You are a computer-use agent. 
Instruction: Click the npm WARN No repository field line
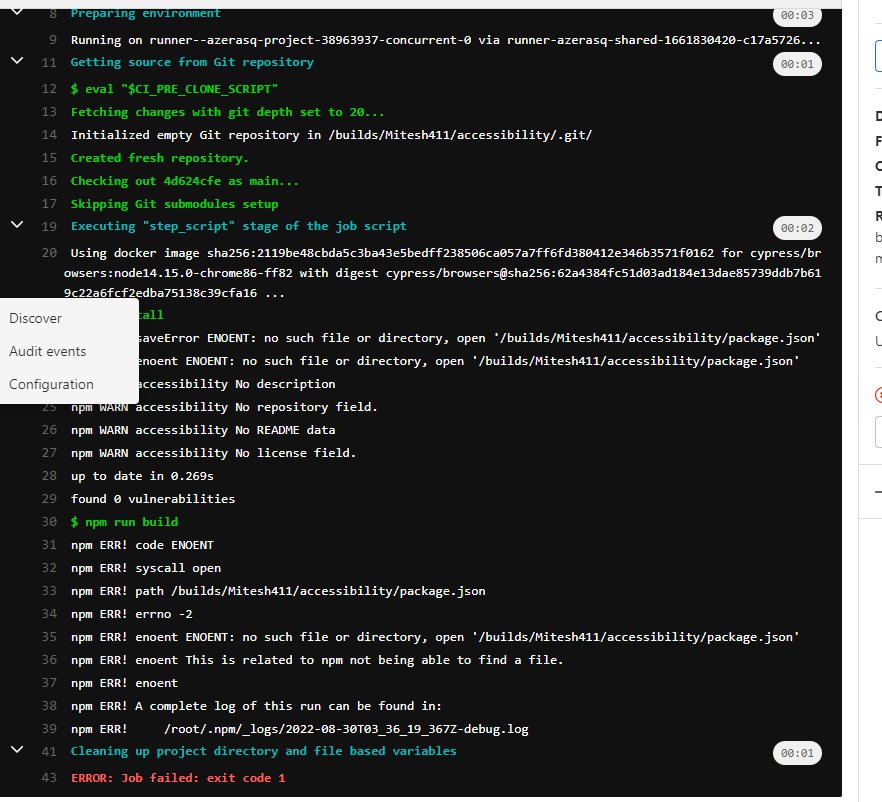(224, 407)
